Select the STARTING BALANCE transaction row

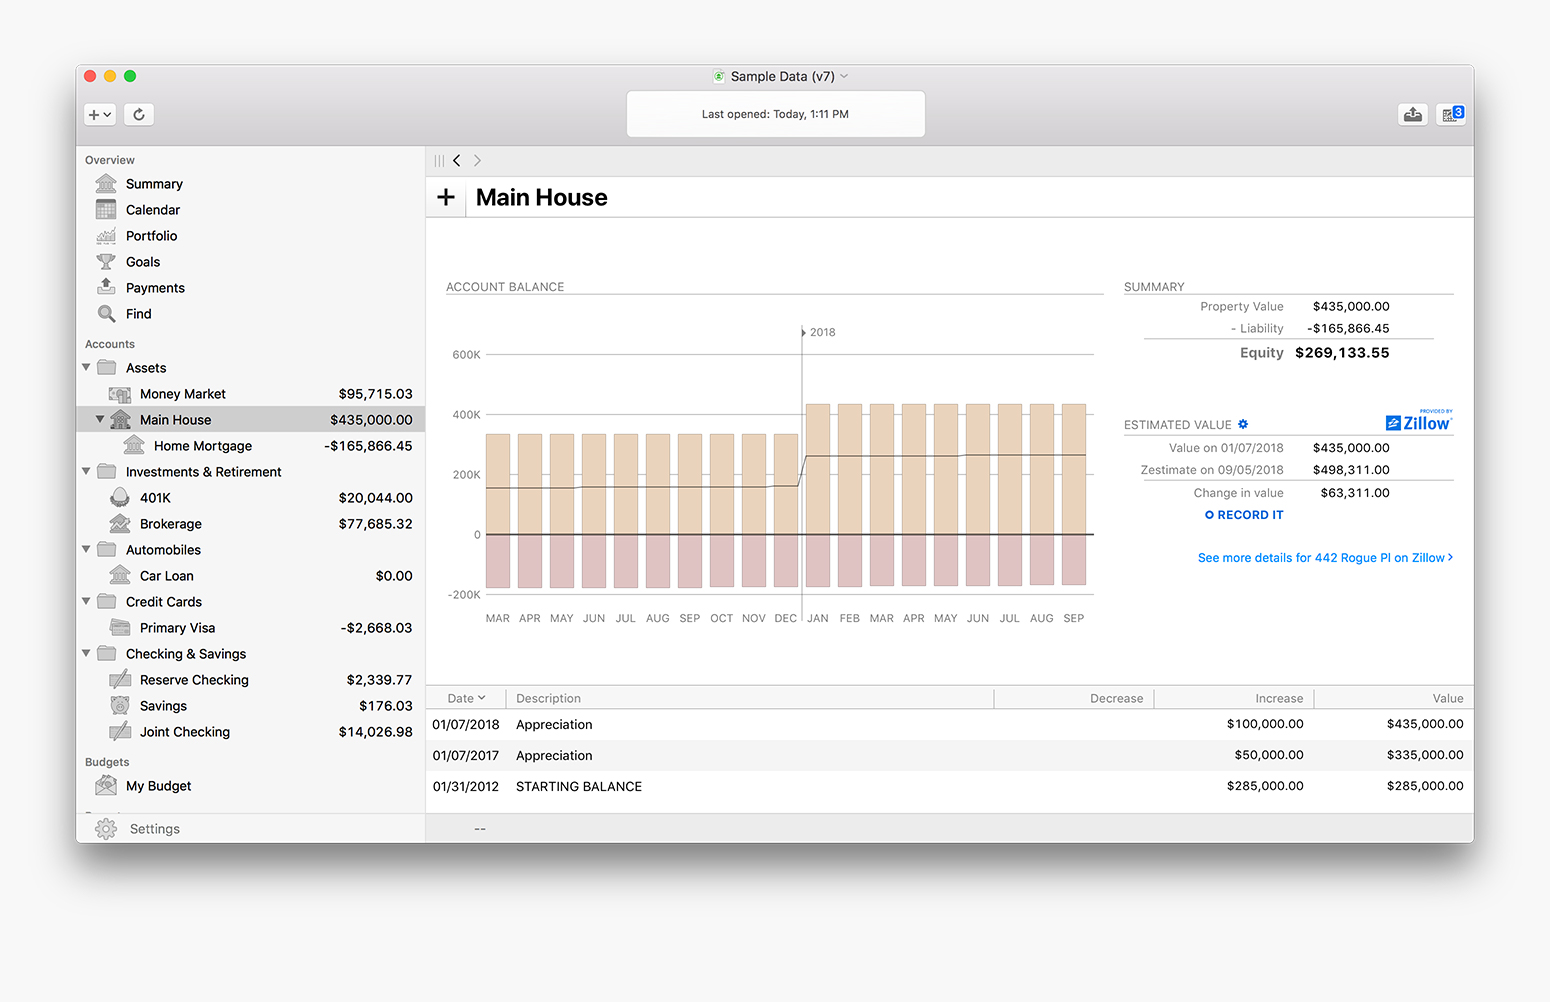pos(949,786)
